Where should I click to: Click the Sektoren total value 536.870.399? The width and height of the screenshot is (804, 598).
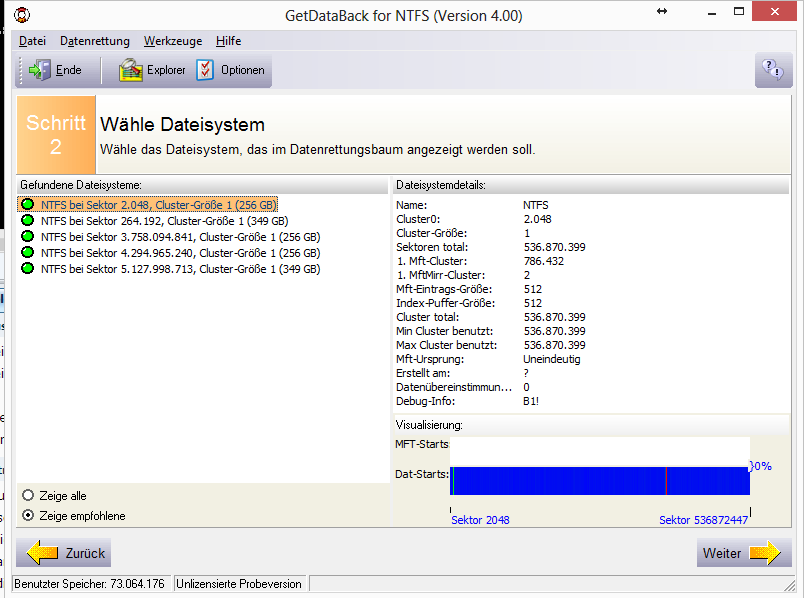(554, 247)
